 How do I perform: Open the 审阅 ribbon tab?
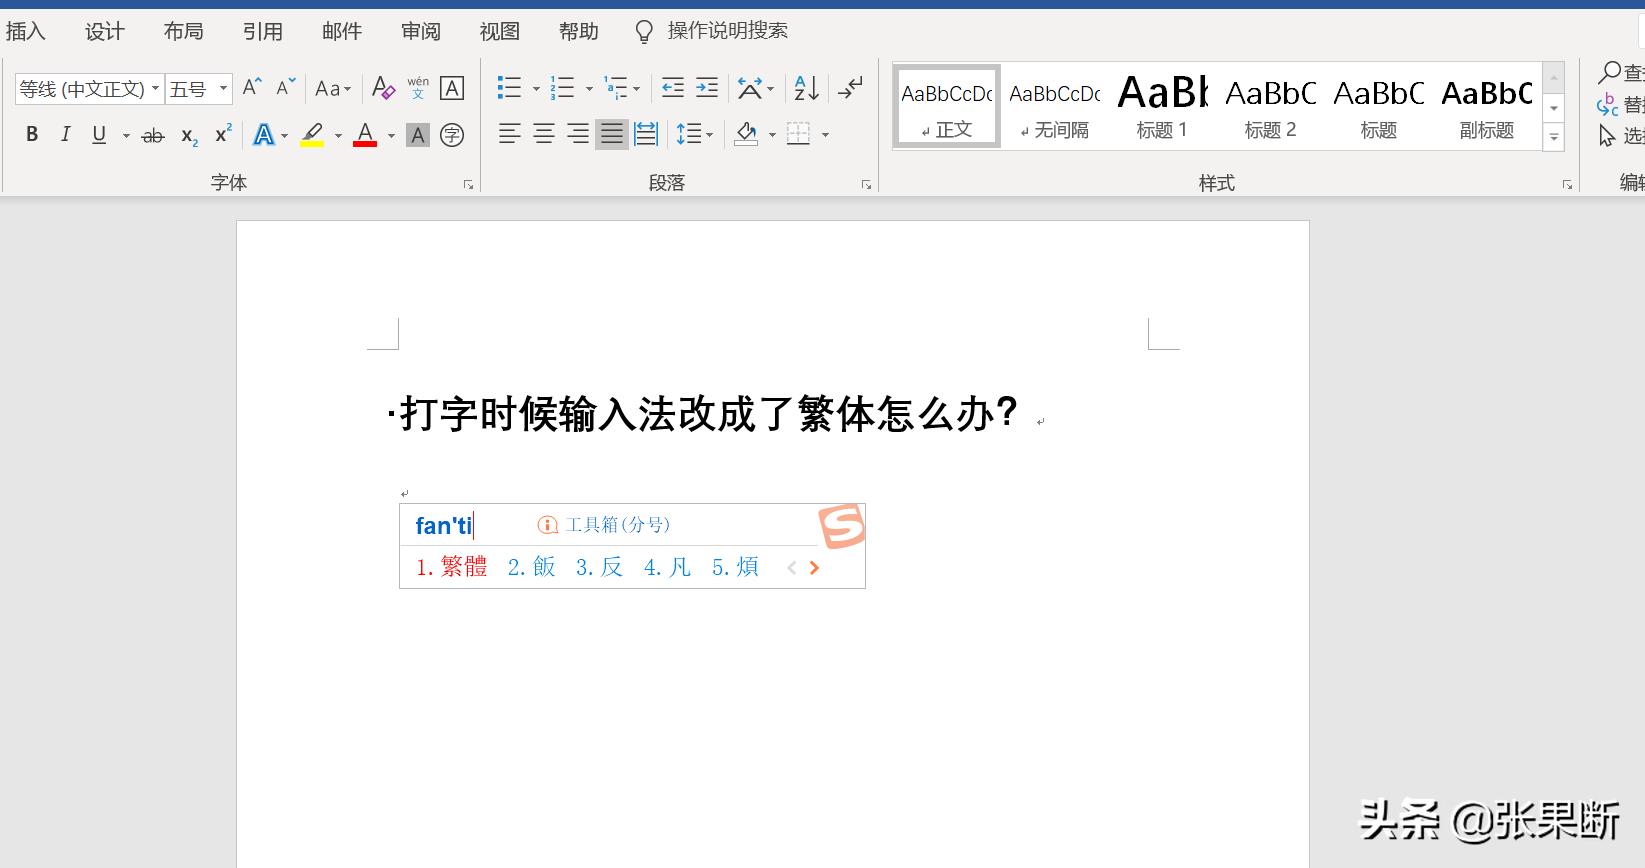pos(420,31)
